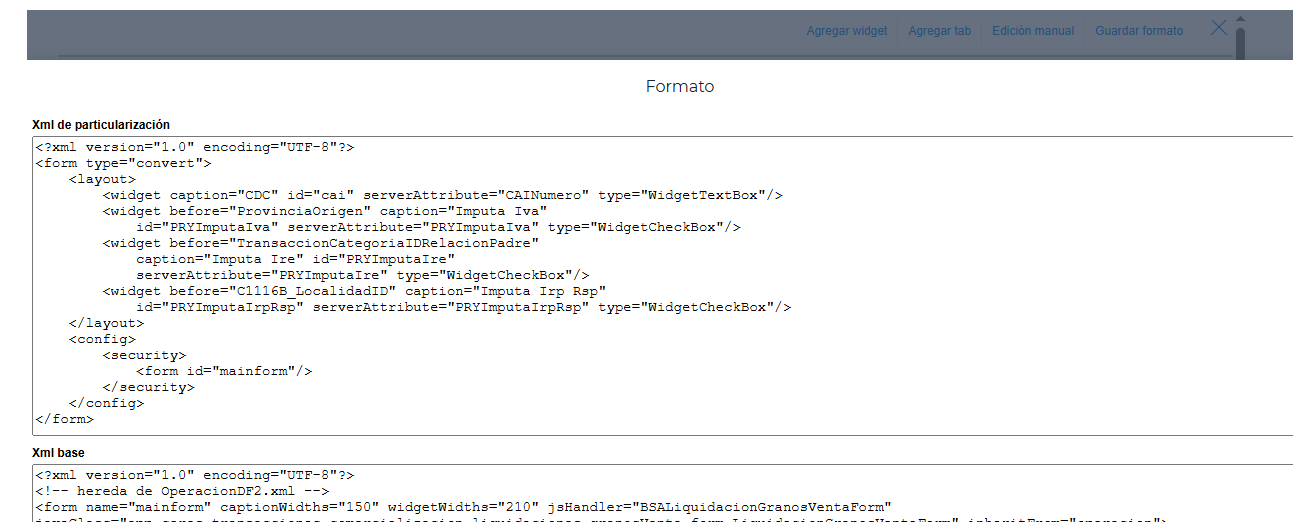Click the closing </config> tag line
1293x522 pixels.
click(x=106, y=403)
